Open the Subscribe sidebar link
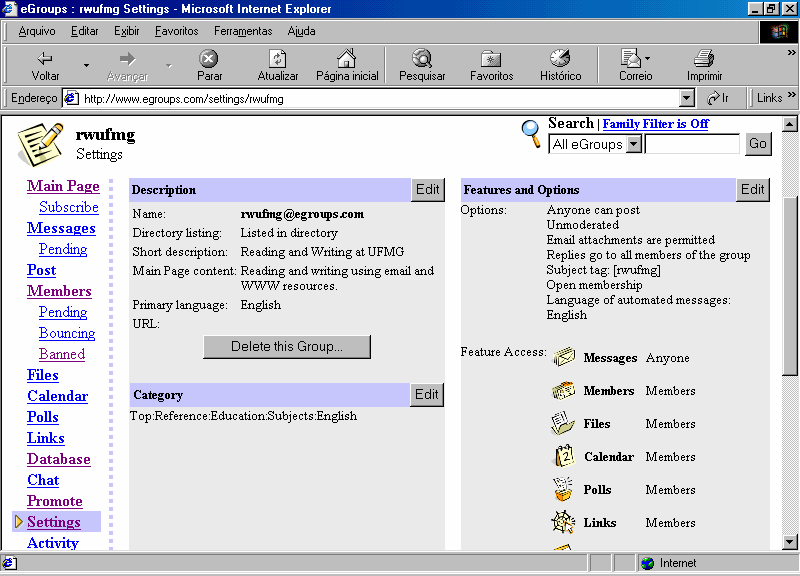This screenshot has width=800, height=576. [x=69, y=207]
